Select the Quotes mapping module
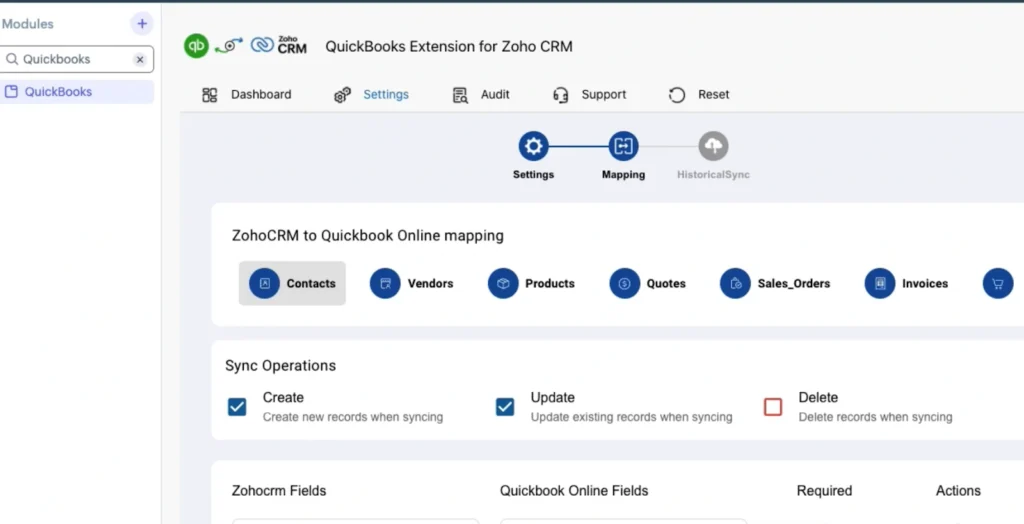 click(x=648, y=284)
